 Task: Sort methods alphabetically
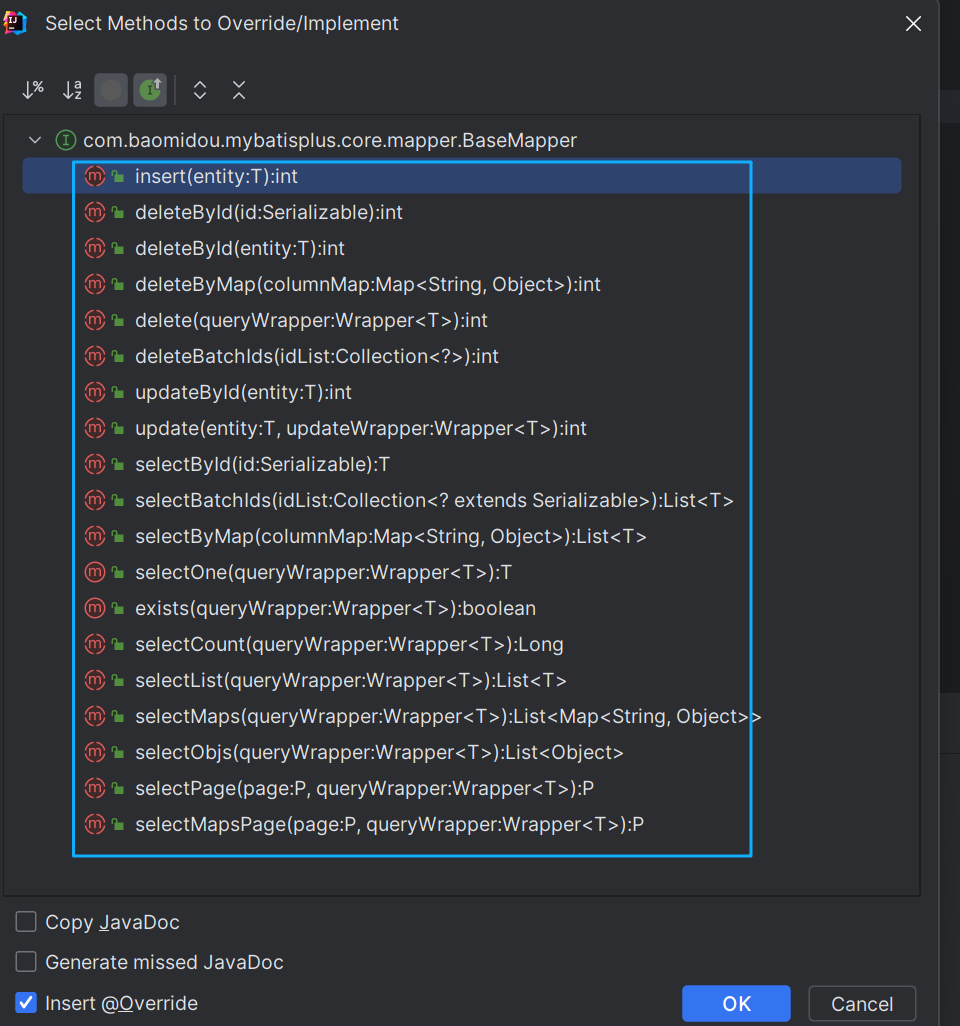coord(72,90)
